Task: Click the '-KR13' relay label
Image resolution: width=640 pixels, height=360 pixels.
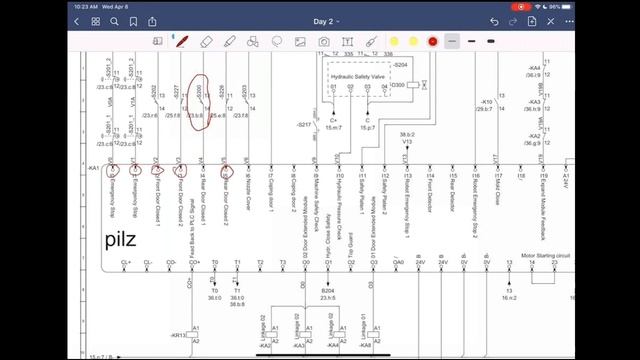Action: pyautogui.click(x=178, y=335)
